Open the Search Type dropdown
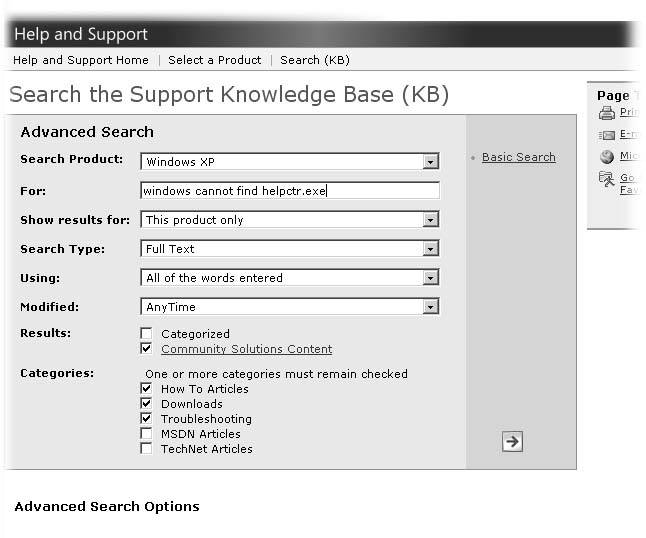 [x=430, y=249]
